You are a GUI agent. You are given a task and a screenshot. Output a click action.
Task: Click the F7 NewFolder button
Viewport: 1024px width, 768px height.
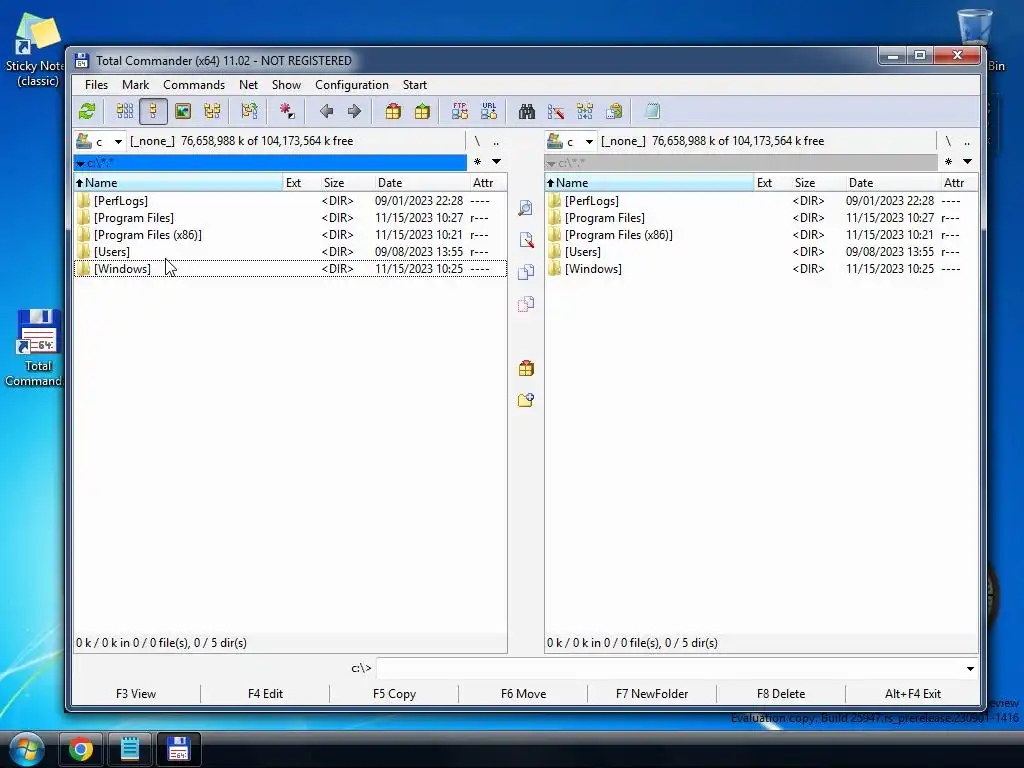click(x=652, y=694)
